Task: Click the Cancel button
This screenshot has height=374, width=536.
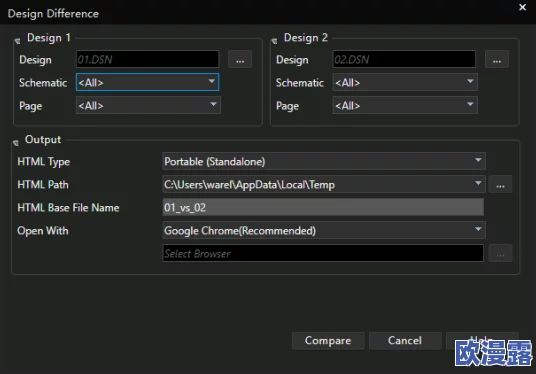Action: [x=405, y=340]
